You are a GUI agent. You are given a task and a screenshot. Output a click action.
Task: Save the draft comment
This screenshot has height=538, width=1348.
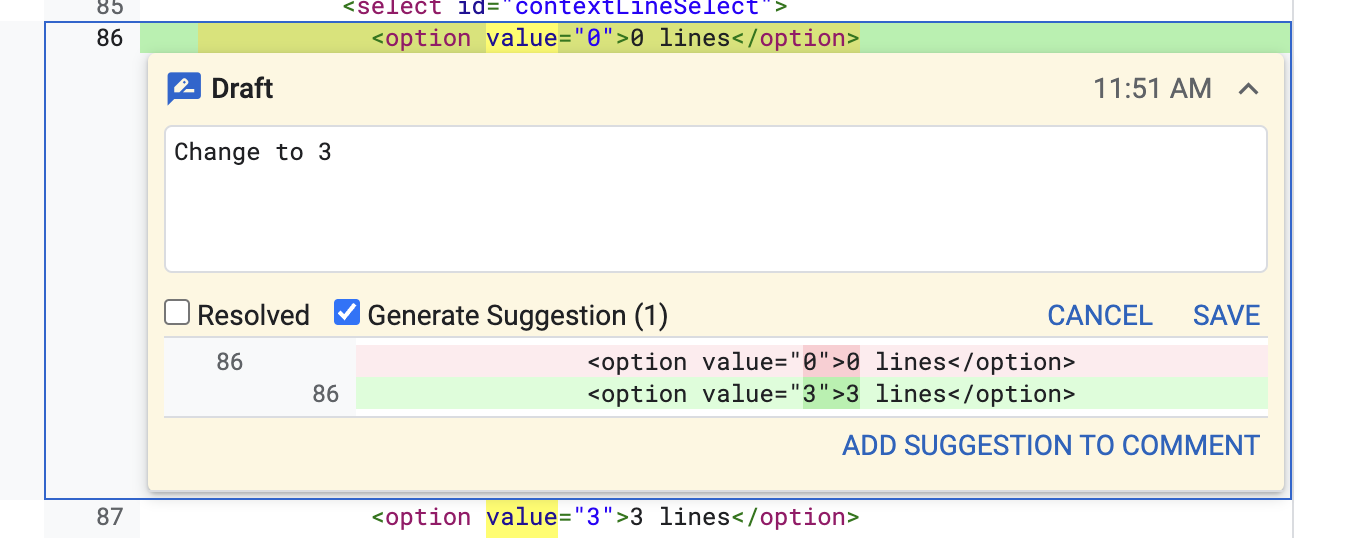1226,315
